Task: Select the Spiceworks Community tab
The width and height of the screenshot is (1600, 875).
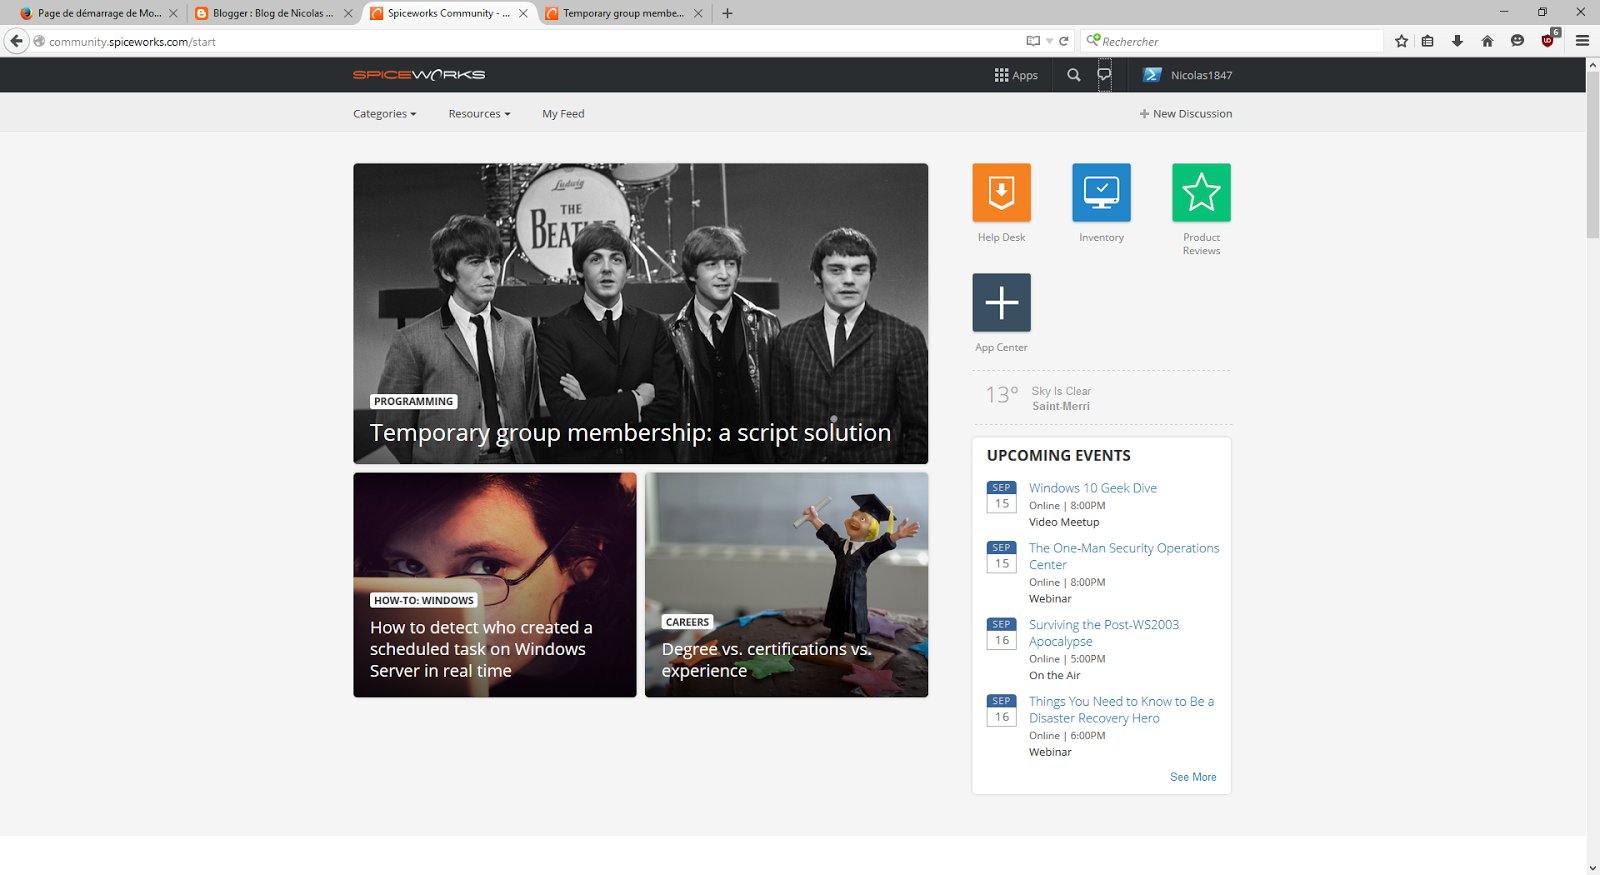Action: tap(448, 13)
